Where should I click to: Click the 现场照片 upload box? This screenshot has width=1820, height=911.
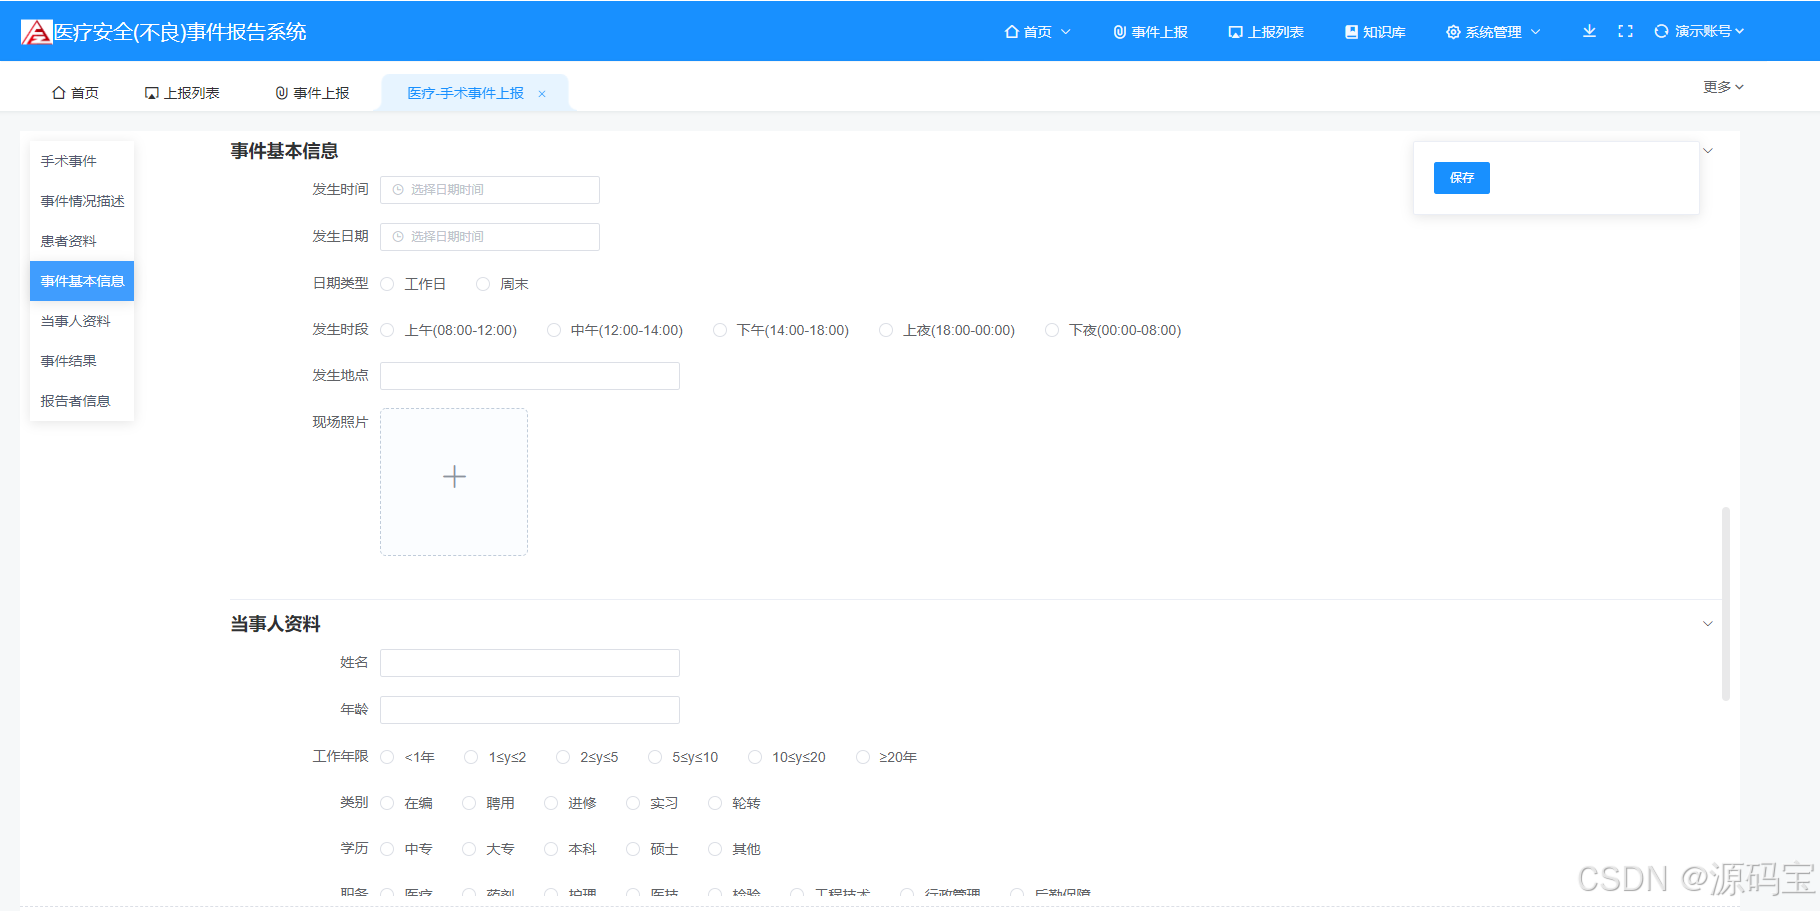[454, 482]
